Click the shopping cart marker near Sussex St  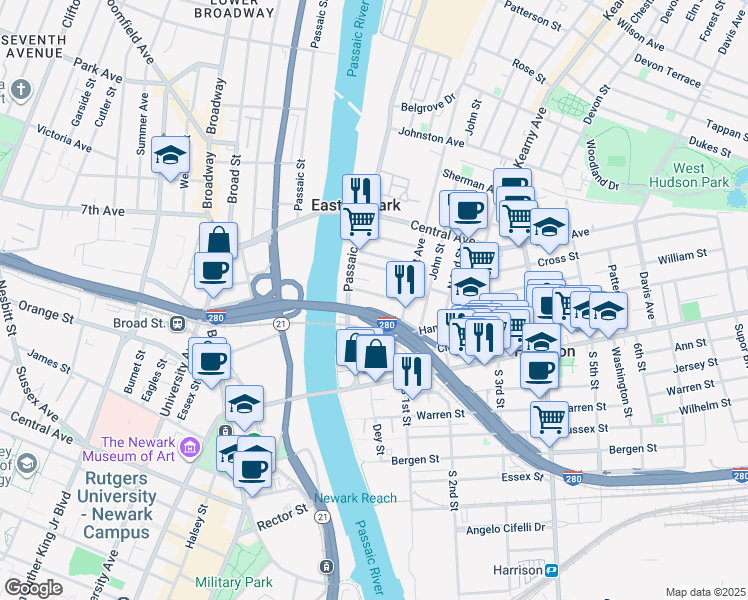pyautogui.click(x=550, y=421)
